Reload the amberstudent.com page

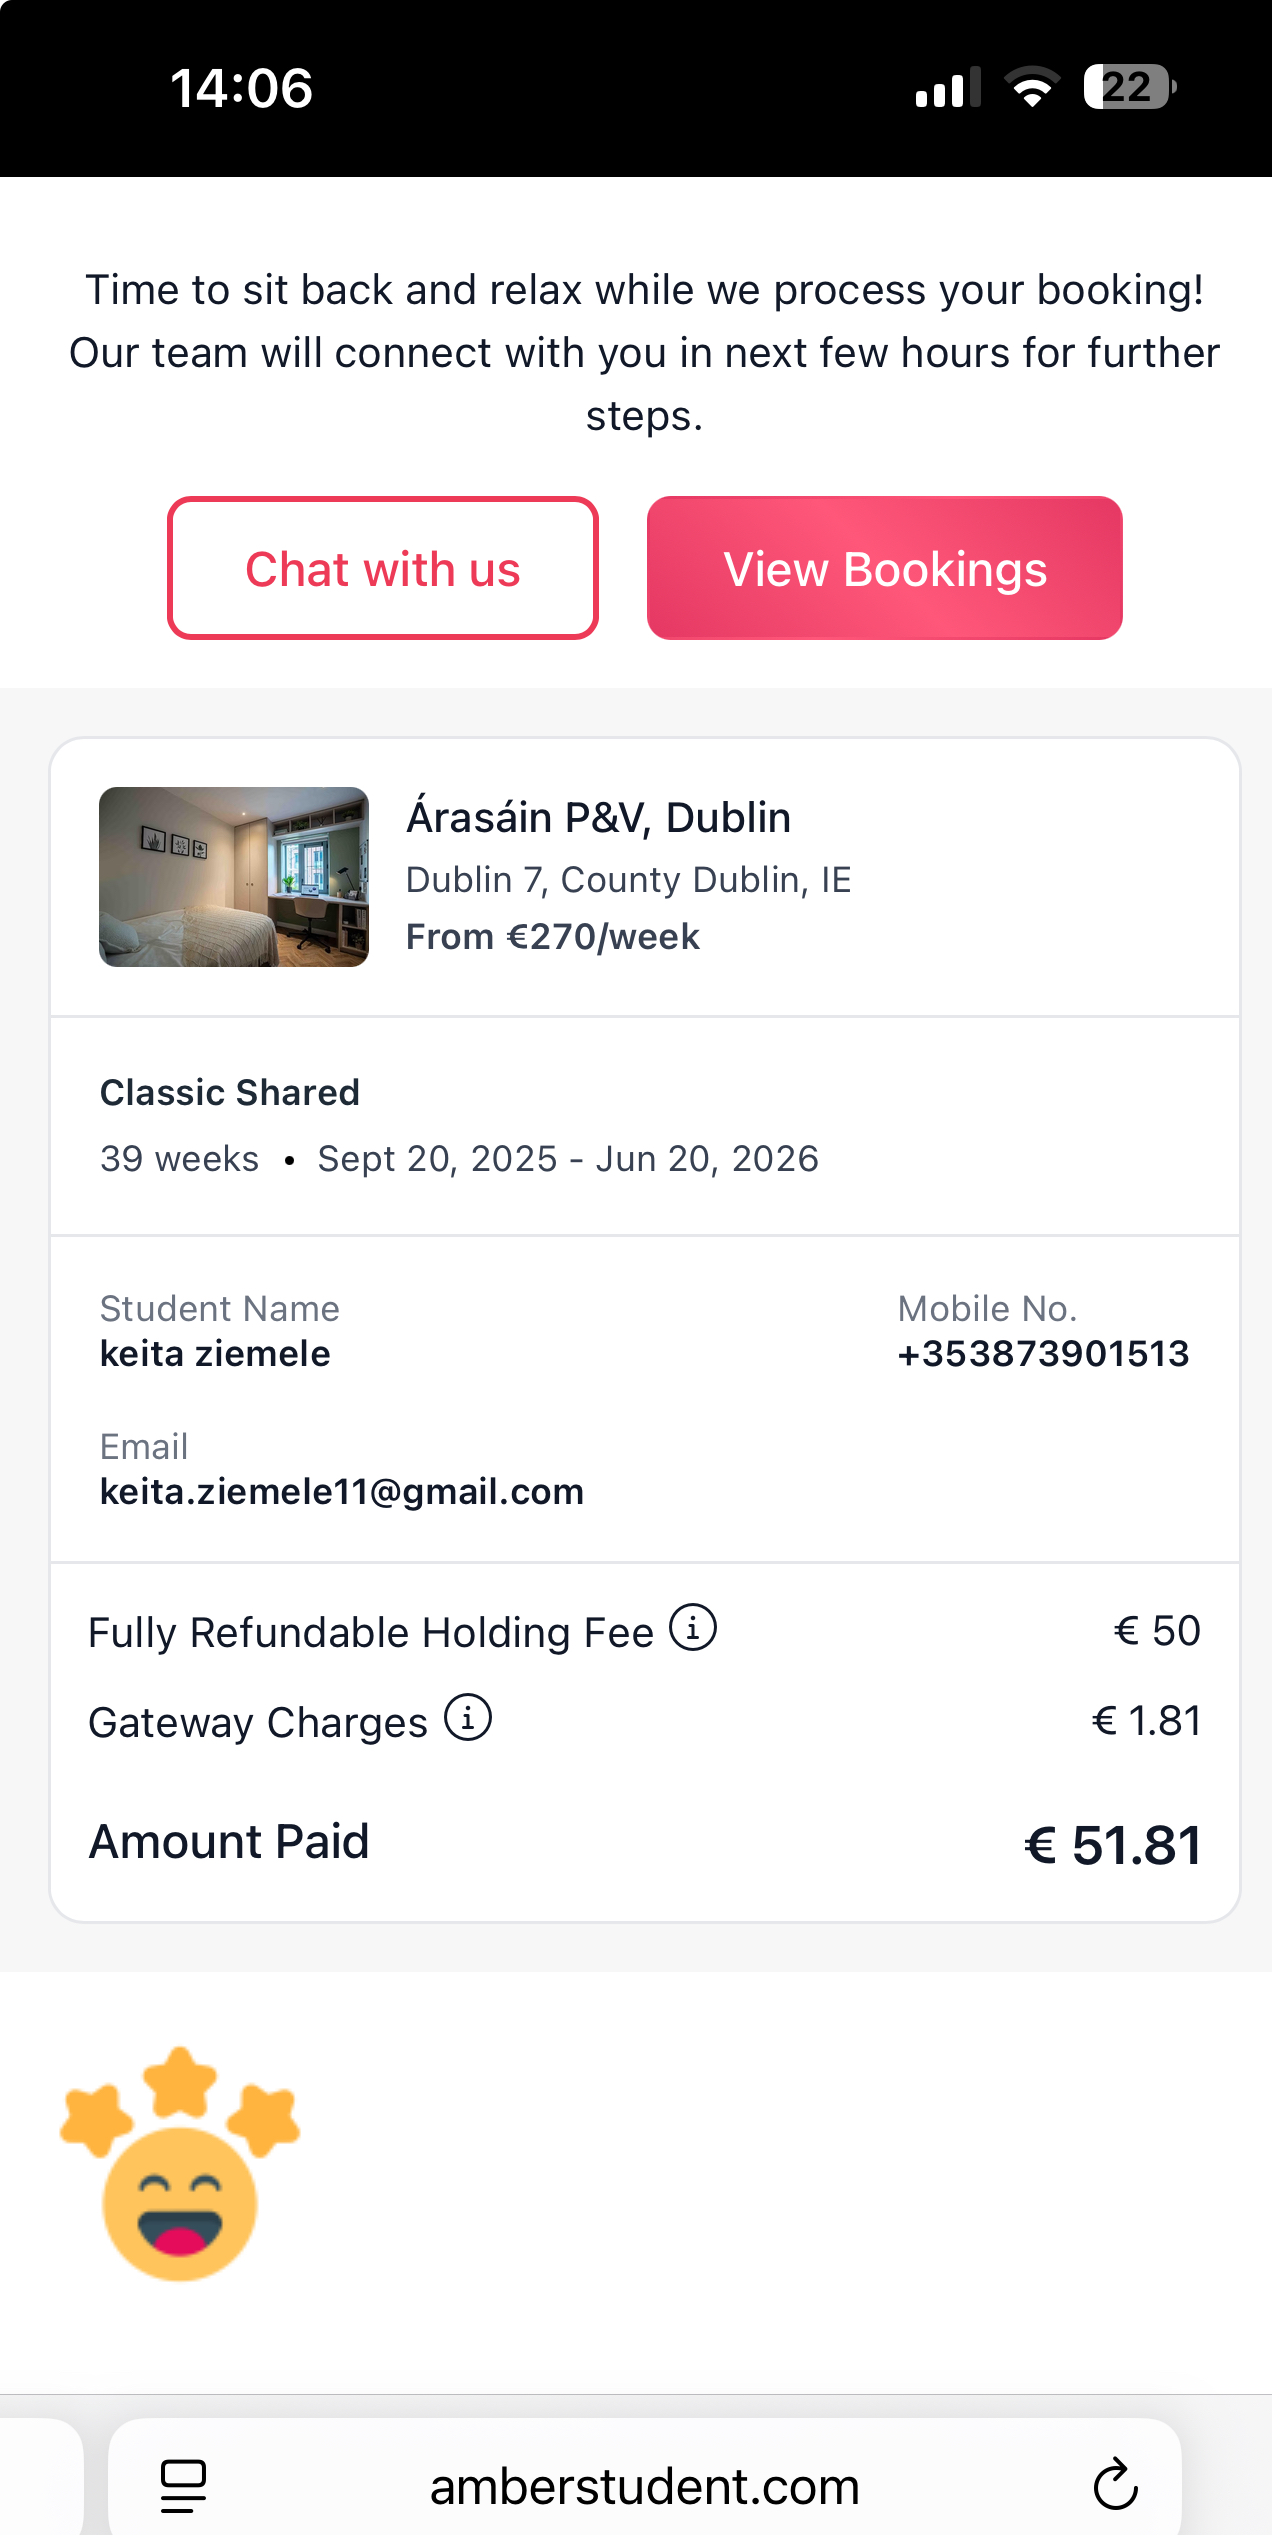[x=1115, y=2485]
